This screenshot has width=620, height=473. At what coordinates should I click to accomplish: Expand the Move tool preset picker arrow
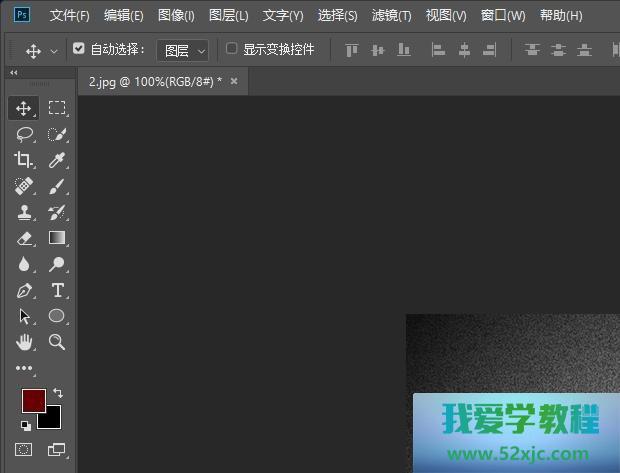54,50
